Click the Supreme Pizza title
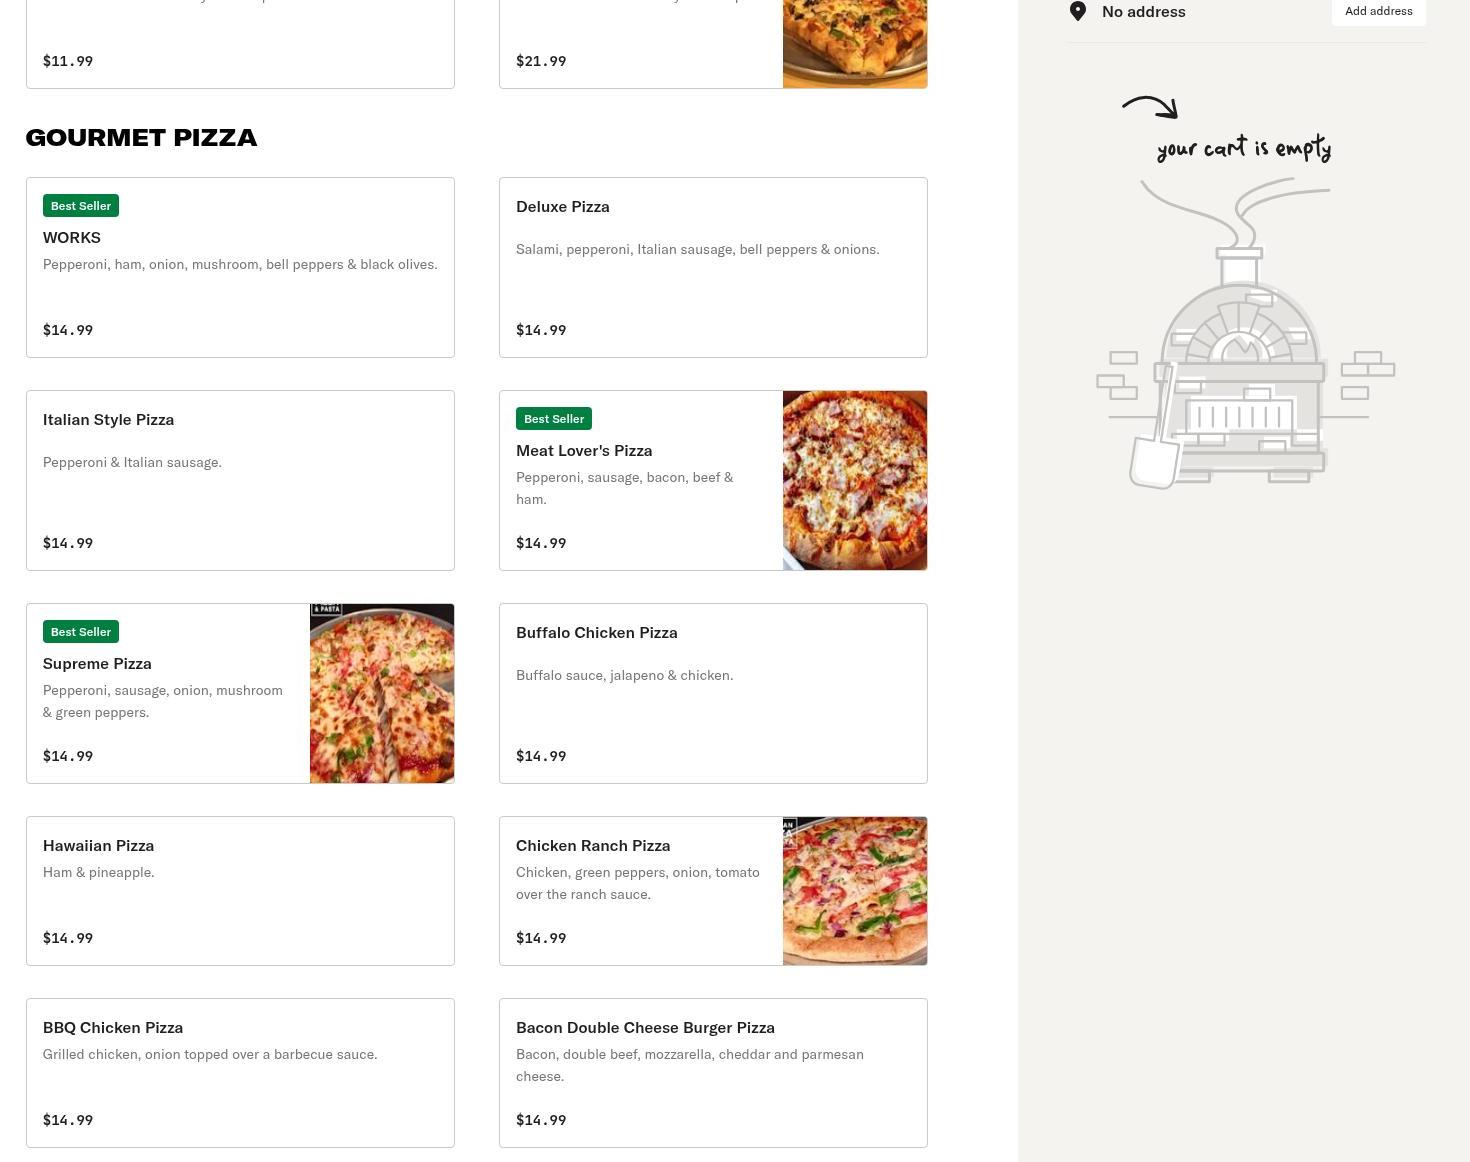Viewport: 1470px width, 1162px height. tap(97, 664)
